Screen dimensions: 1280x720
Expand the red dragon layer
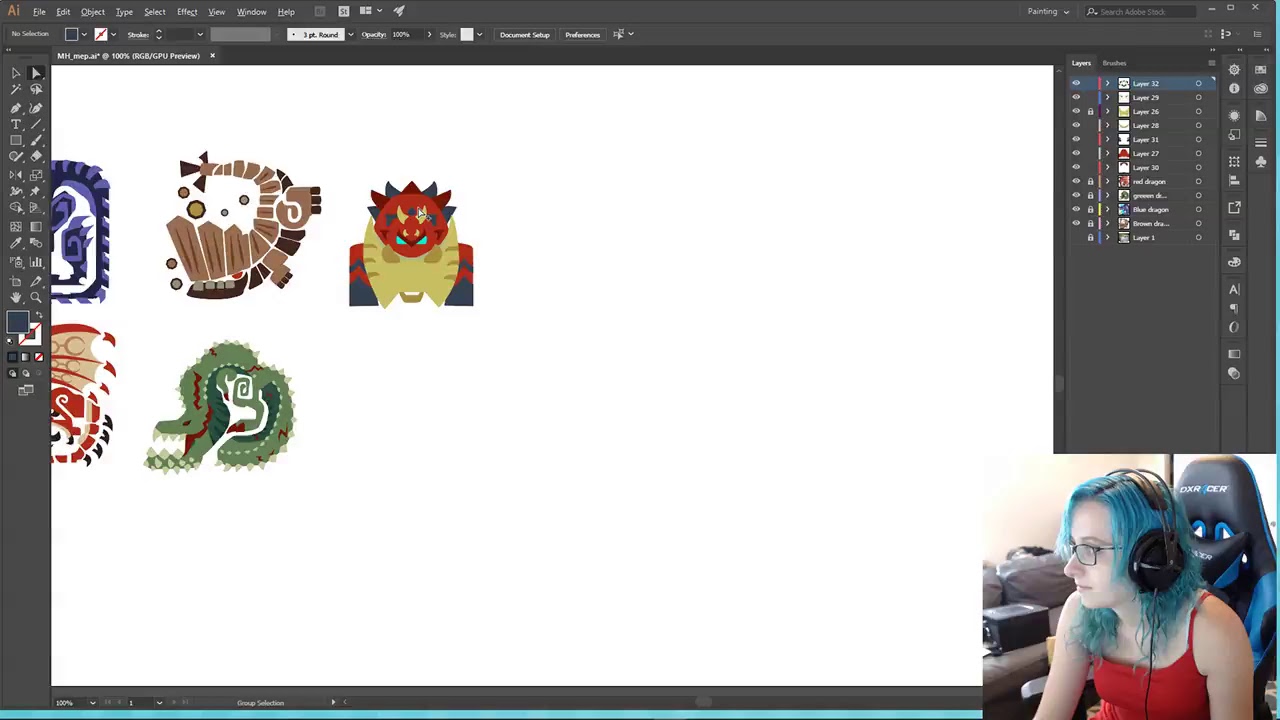(x=1107, y=181)
